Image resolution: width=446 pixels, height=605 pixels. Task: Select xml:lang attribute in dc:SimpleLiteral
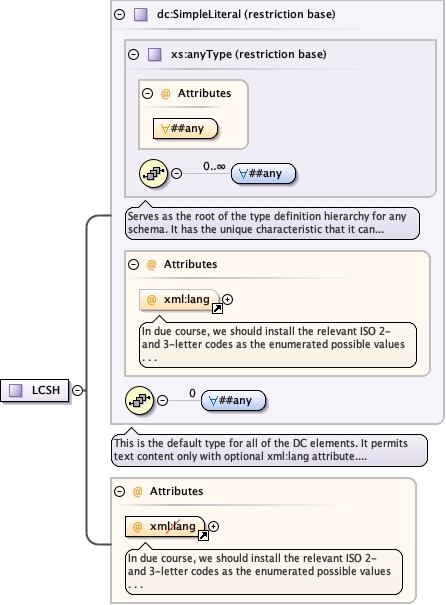click(179, 300)
